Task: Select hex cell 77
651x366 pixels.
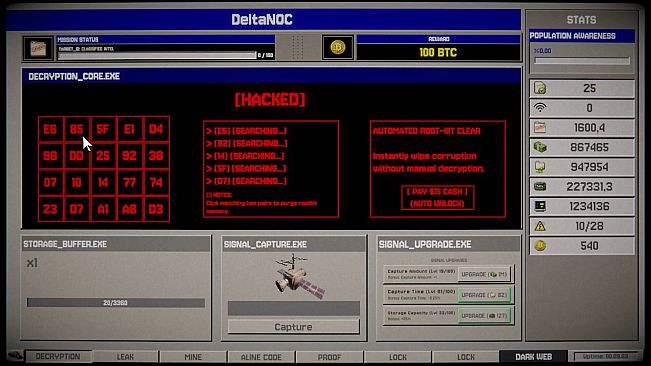Action: coord(130,182)
